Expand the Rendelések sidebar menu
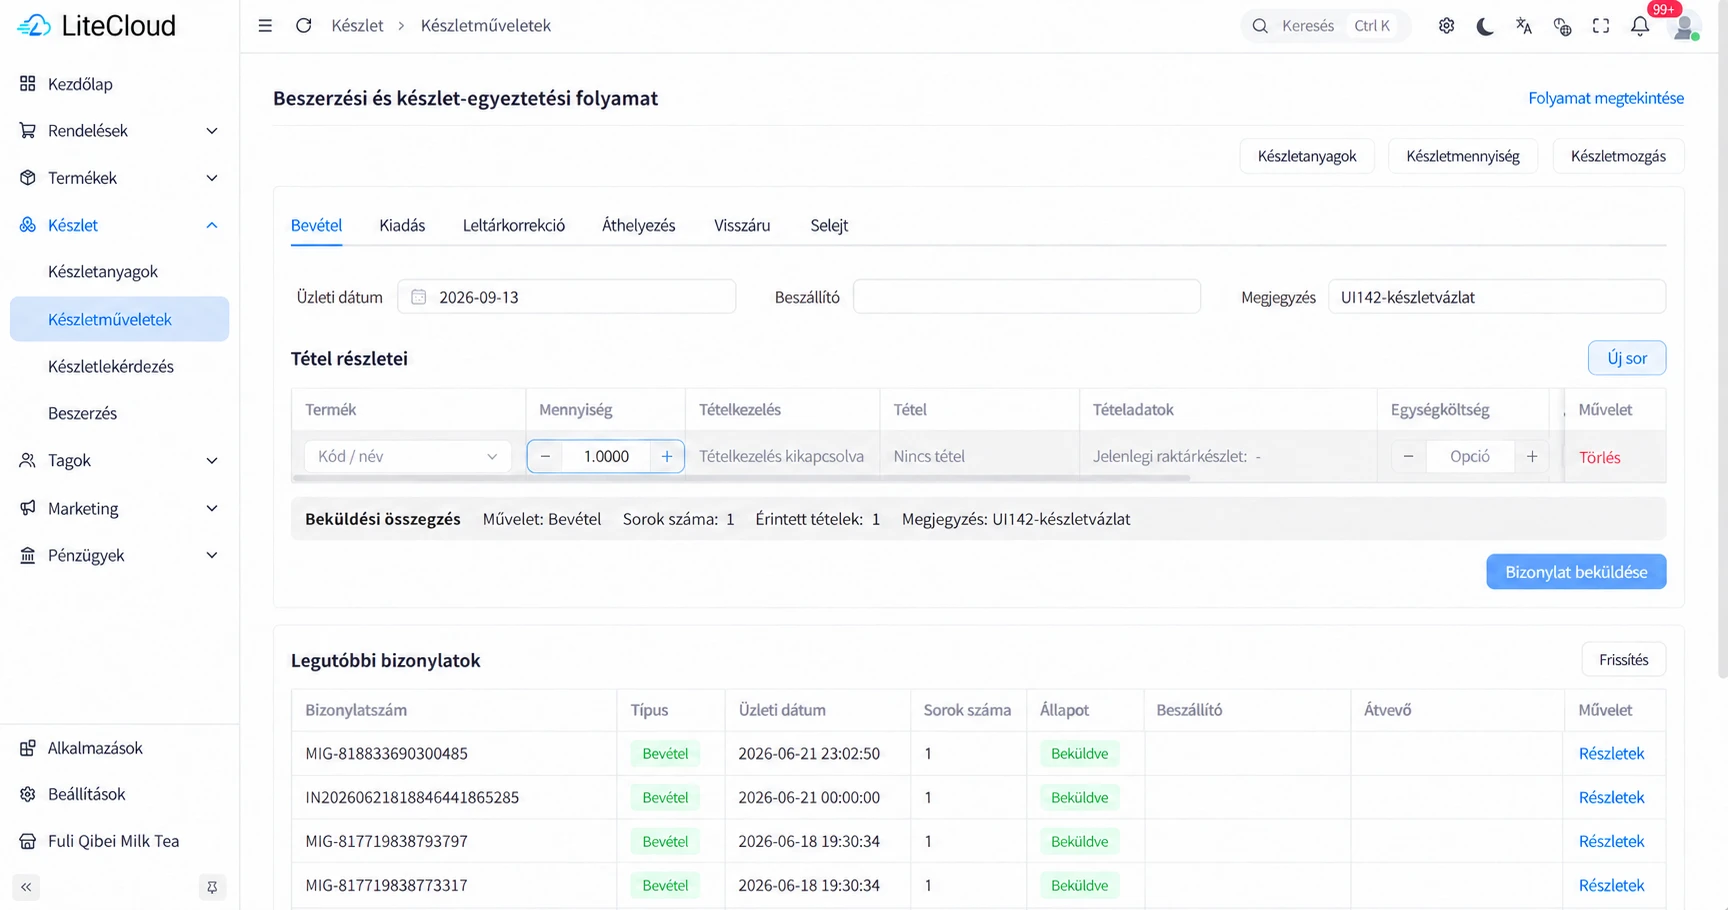This screenshot has width=1728, height=910. click(x=119, y=131)
